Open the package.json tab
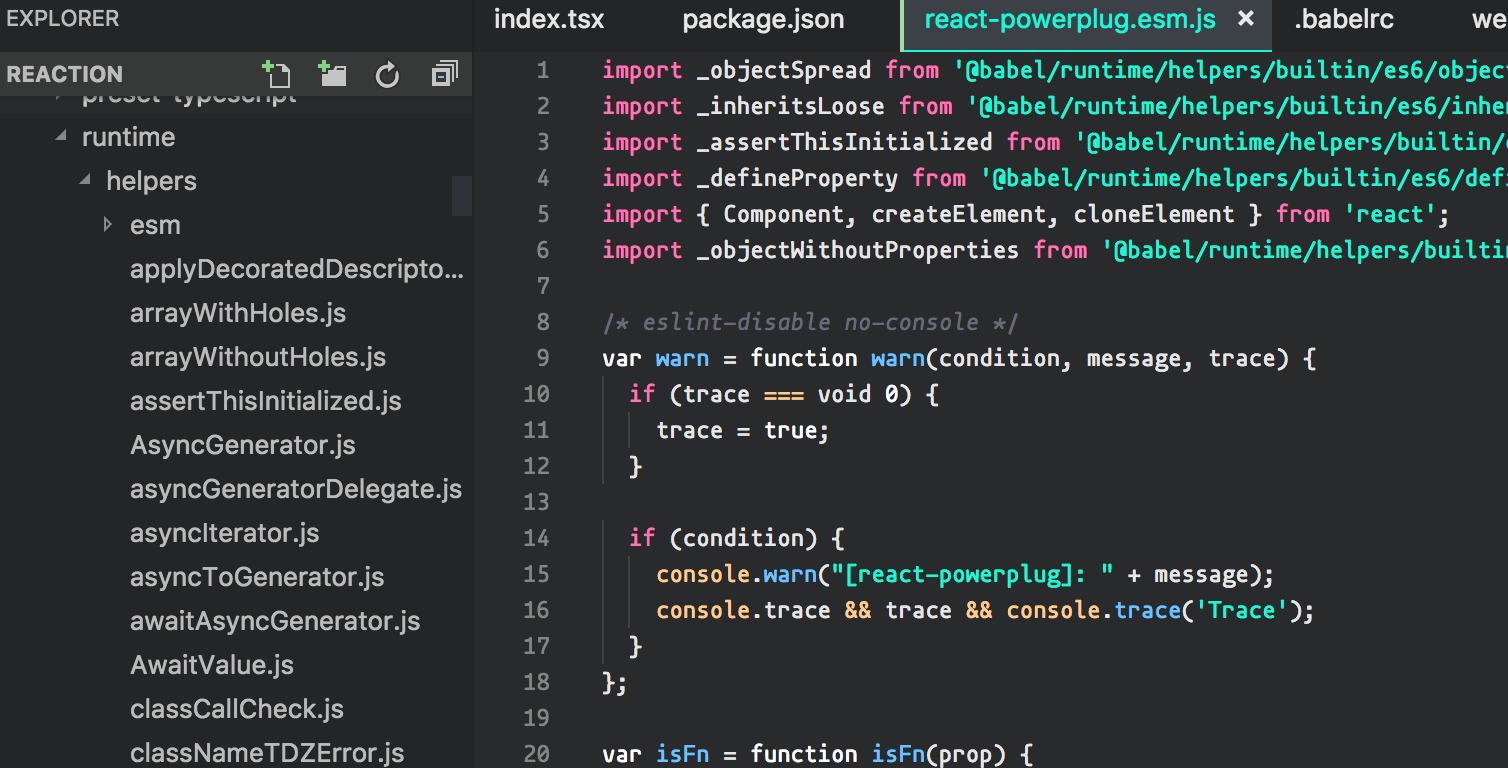Viewport: 1508px width, 768px height. pos(763,18)
